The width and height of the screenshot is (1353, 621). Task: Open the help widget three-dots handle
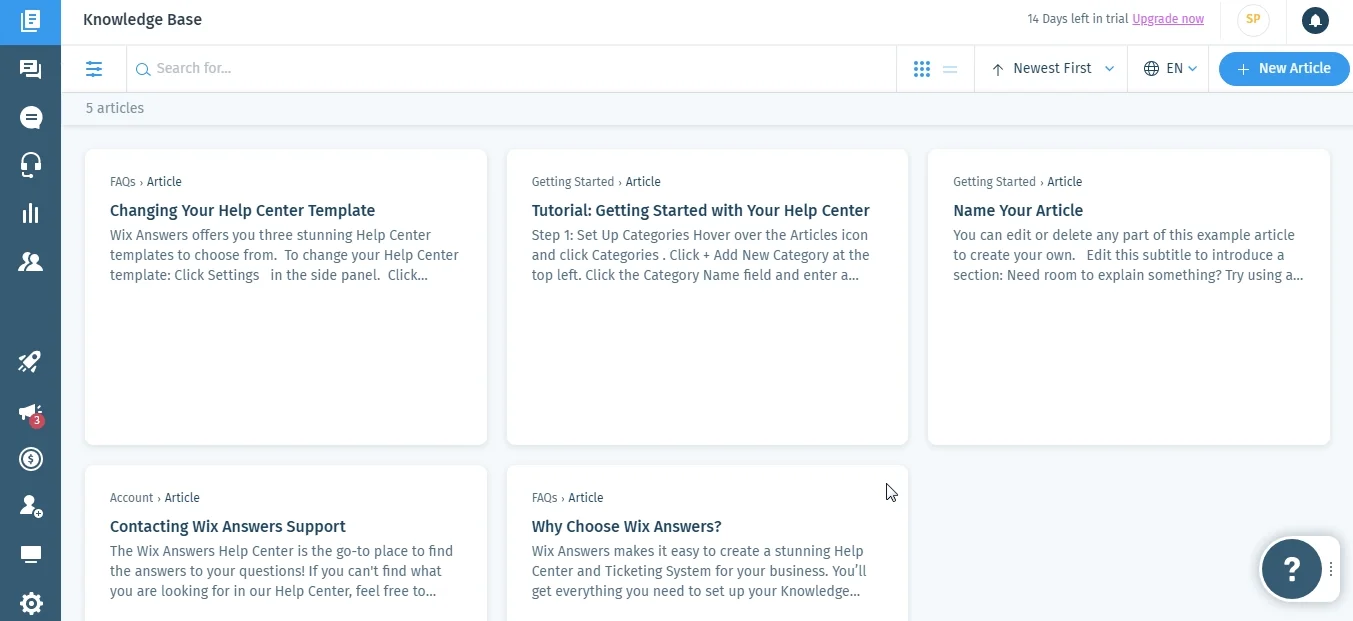click(1331, 569)
